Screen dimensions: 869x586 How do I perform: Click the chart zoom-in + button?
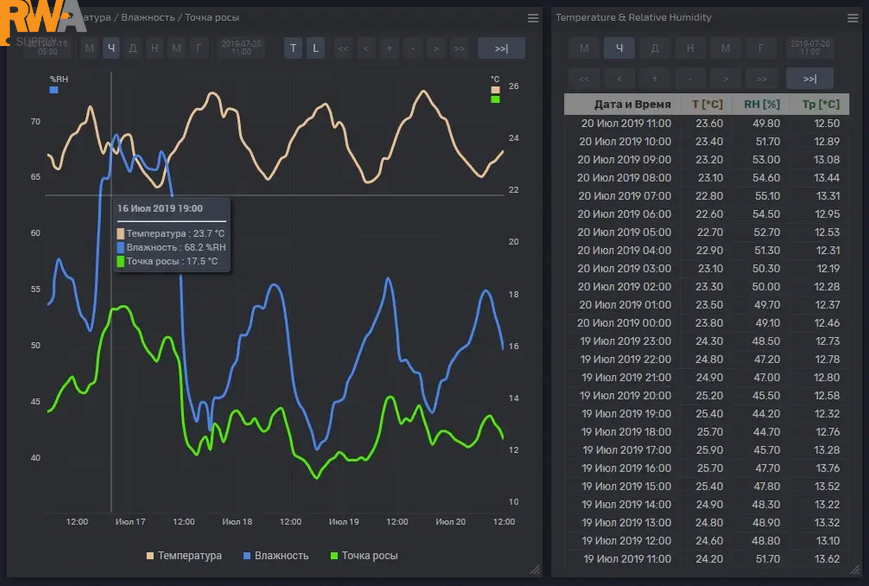(x=389, y=48)
